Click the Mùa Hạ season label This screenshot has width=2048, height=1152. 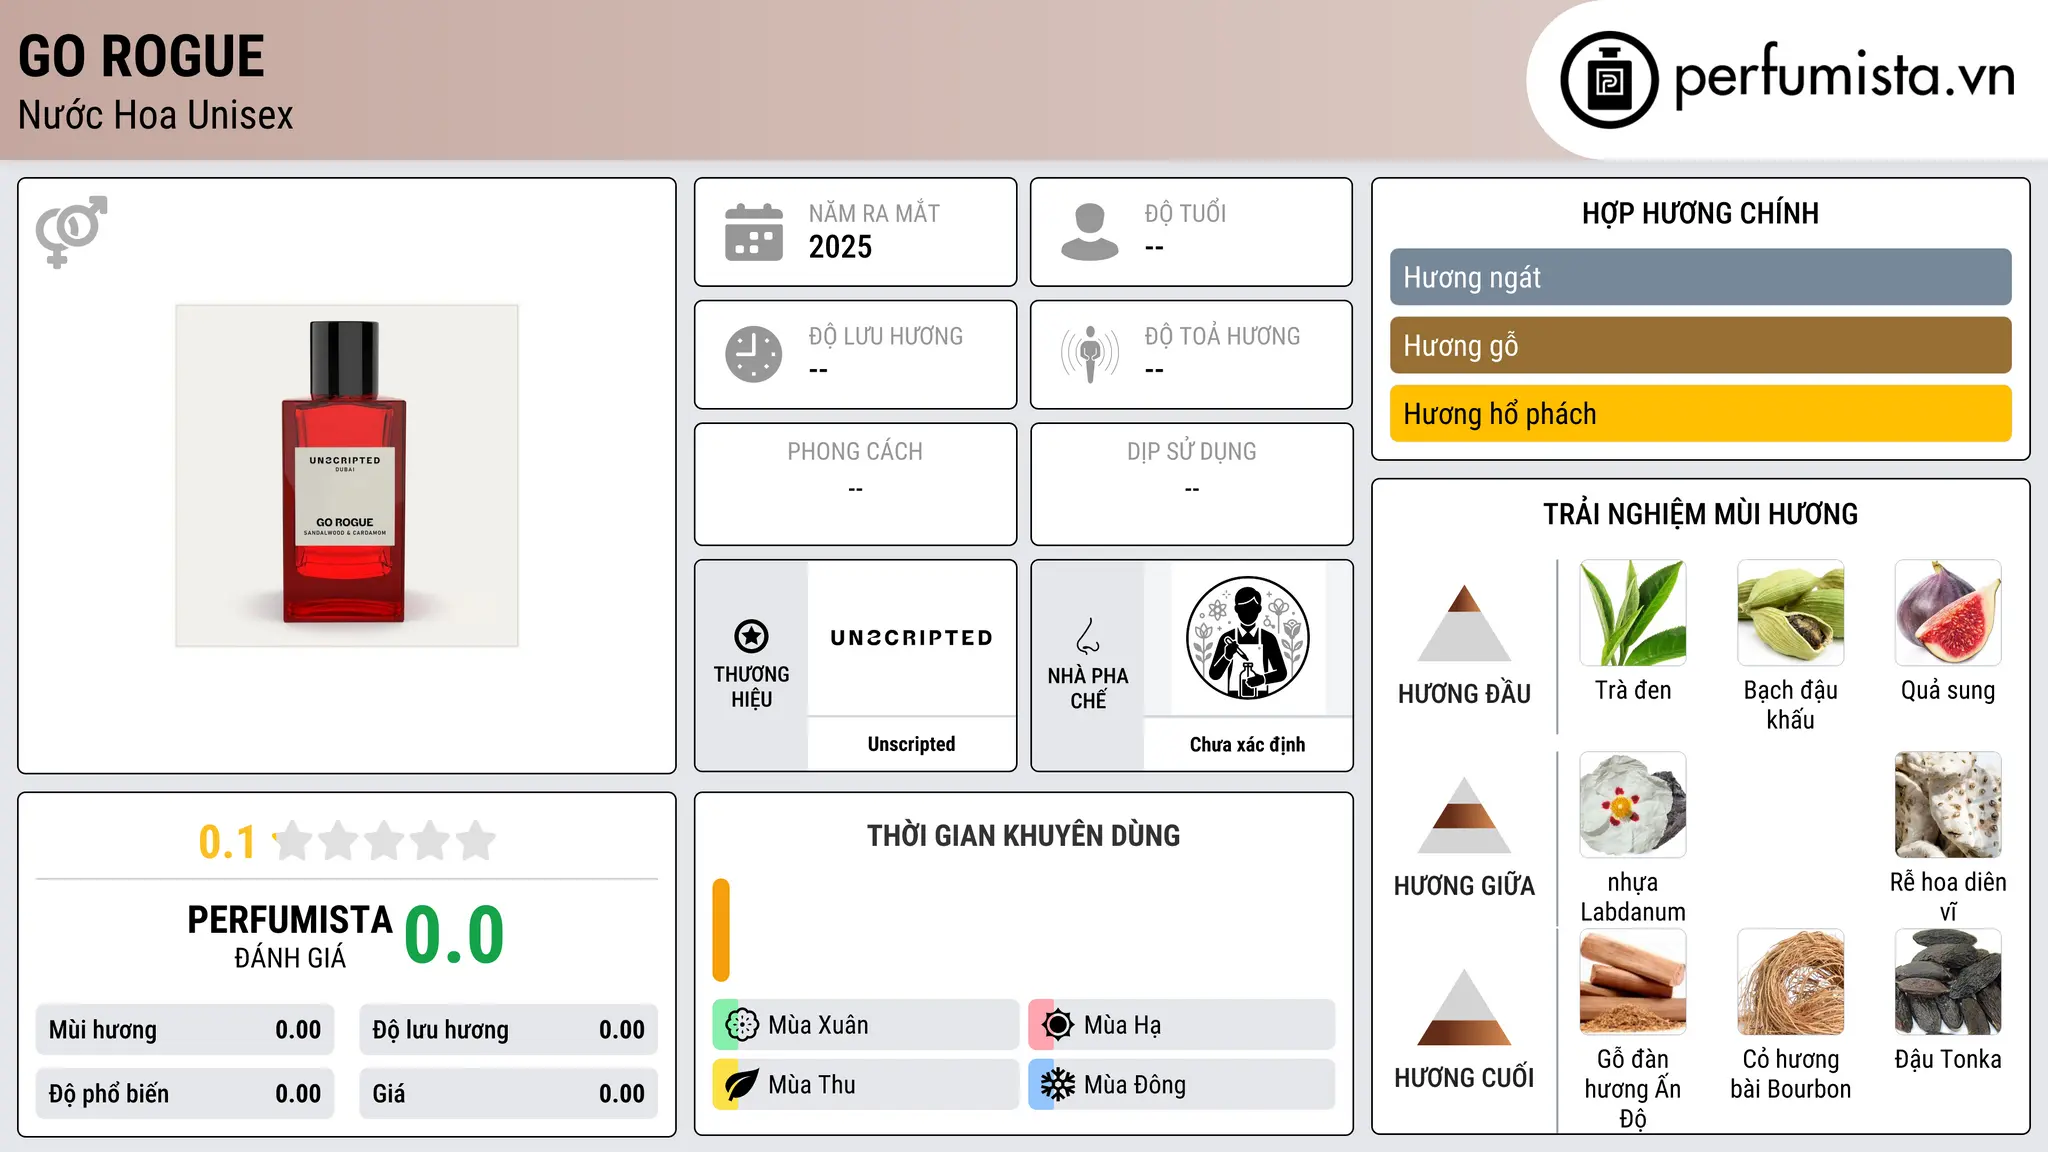(x=1123, y=1025)
